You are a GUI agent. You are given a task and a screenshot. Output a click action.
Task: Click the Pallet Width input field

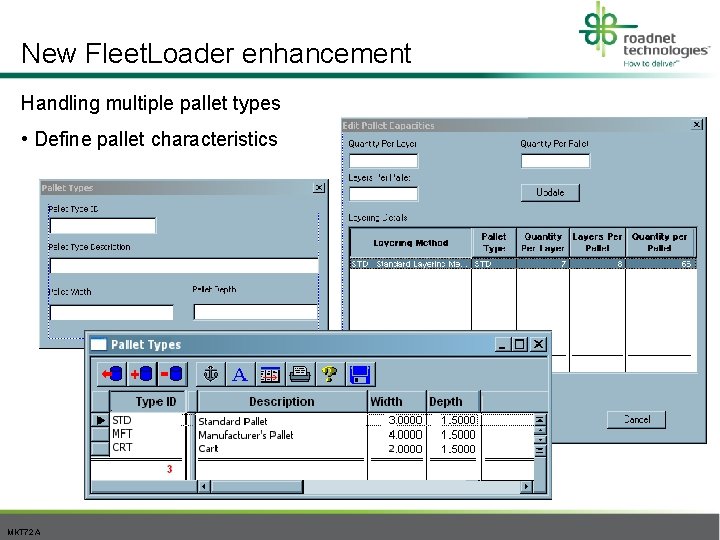[111, 312]
